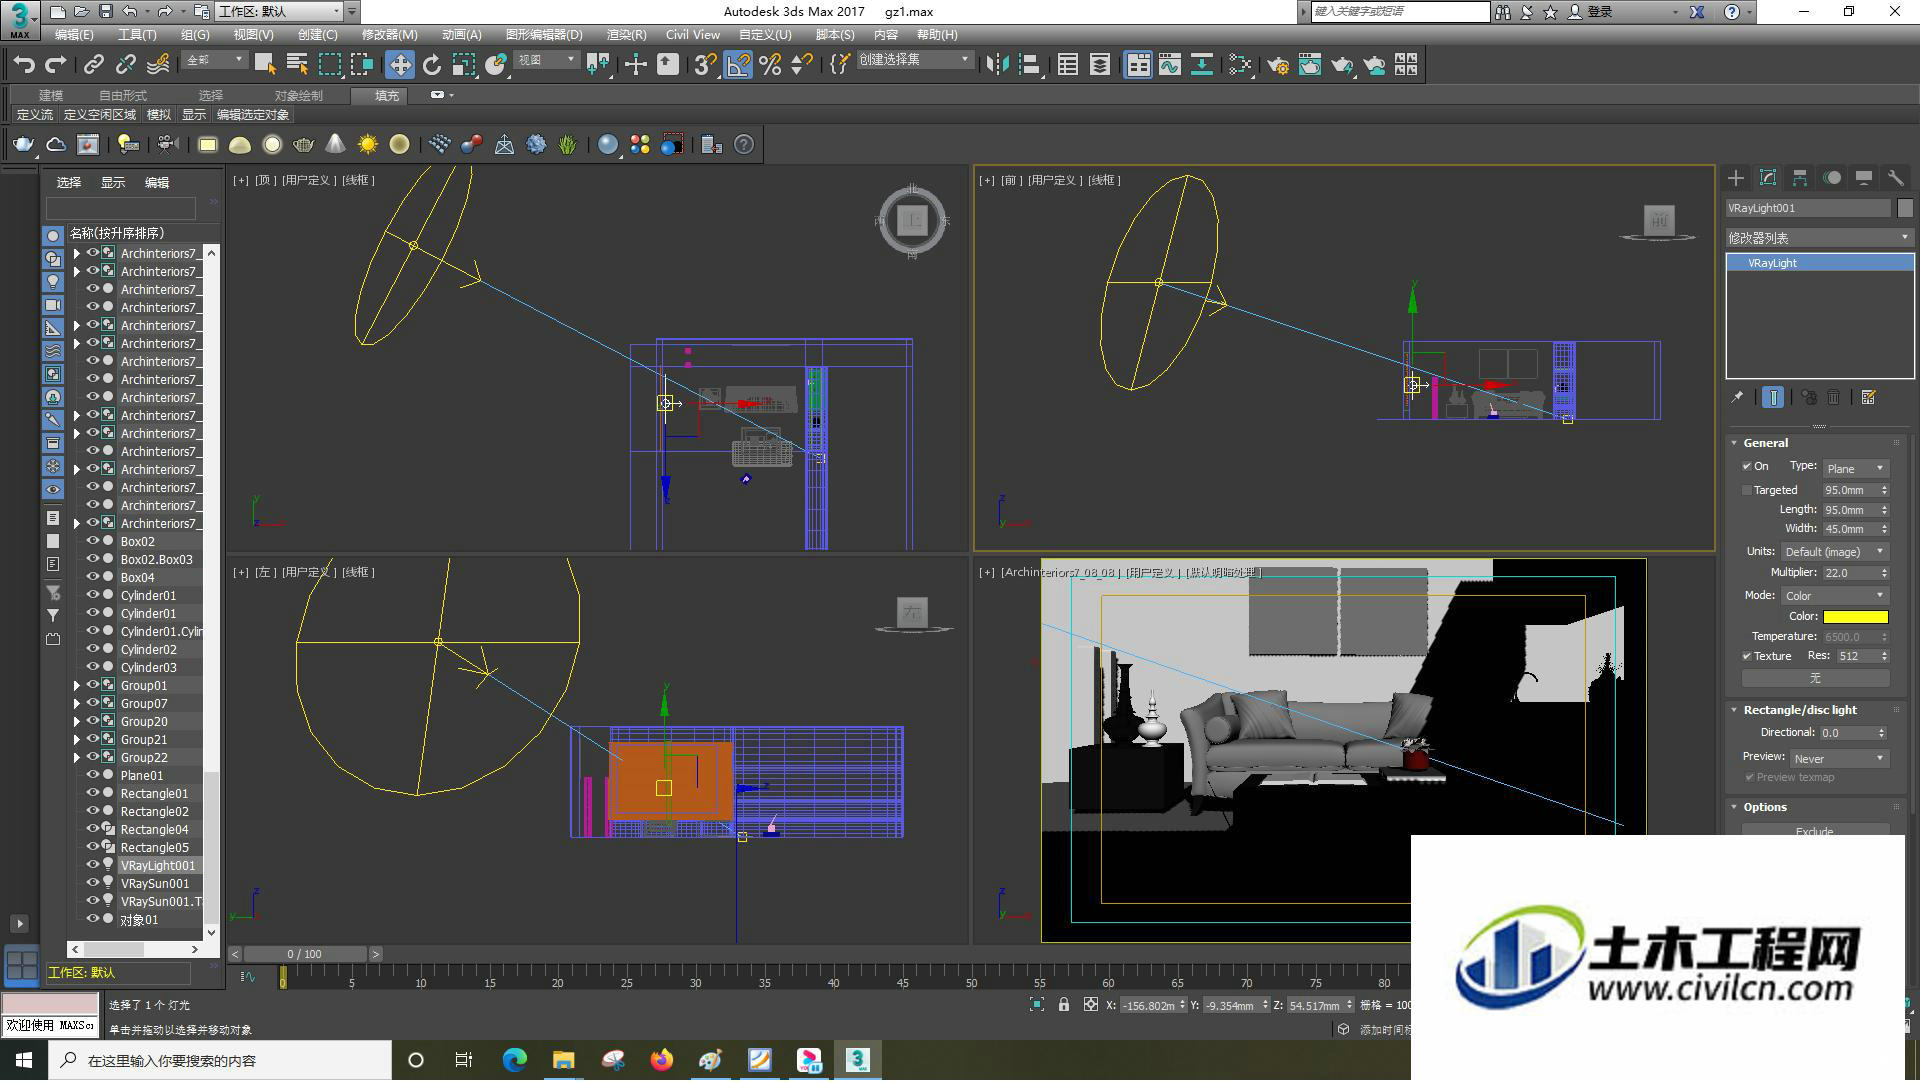1920x1082 pixels.
Task: Open the modifier list dropdown
Action: tap(1819, 238)
